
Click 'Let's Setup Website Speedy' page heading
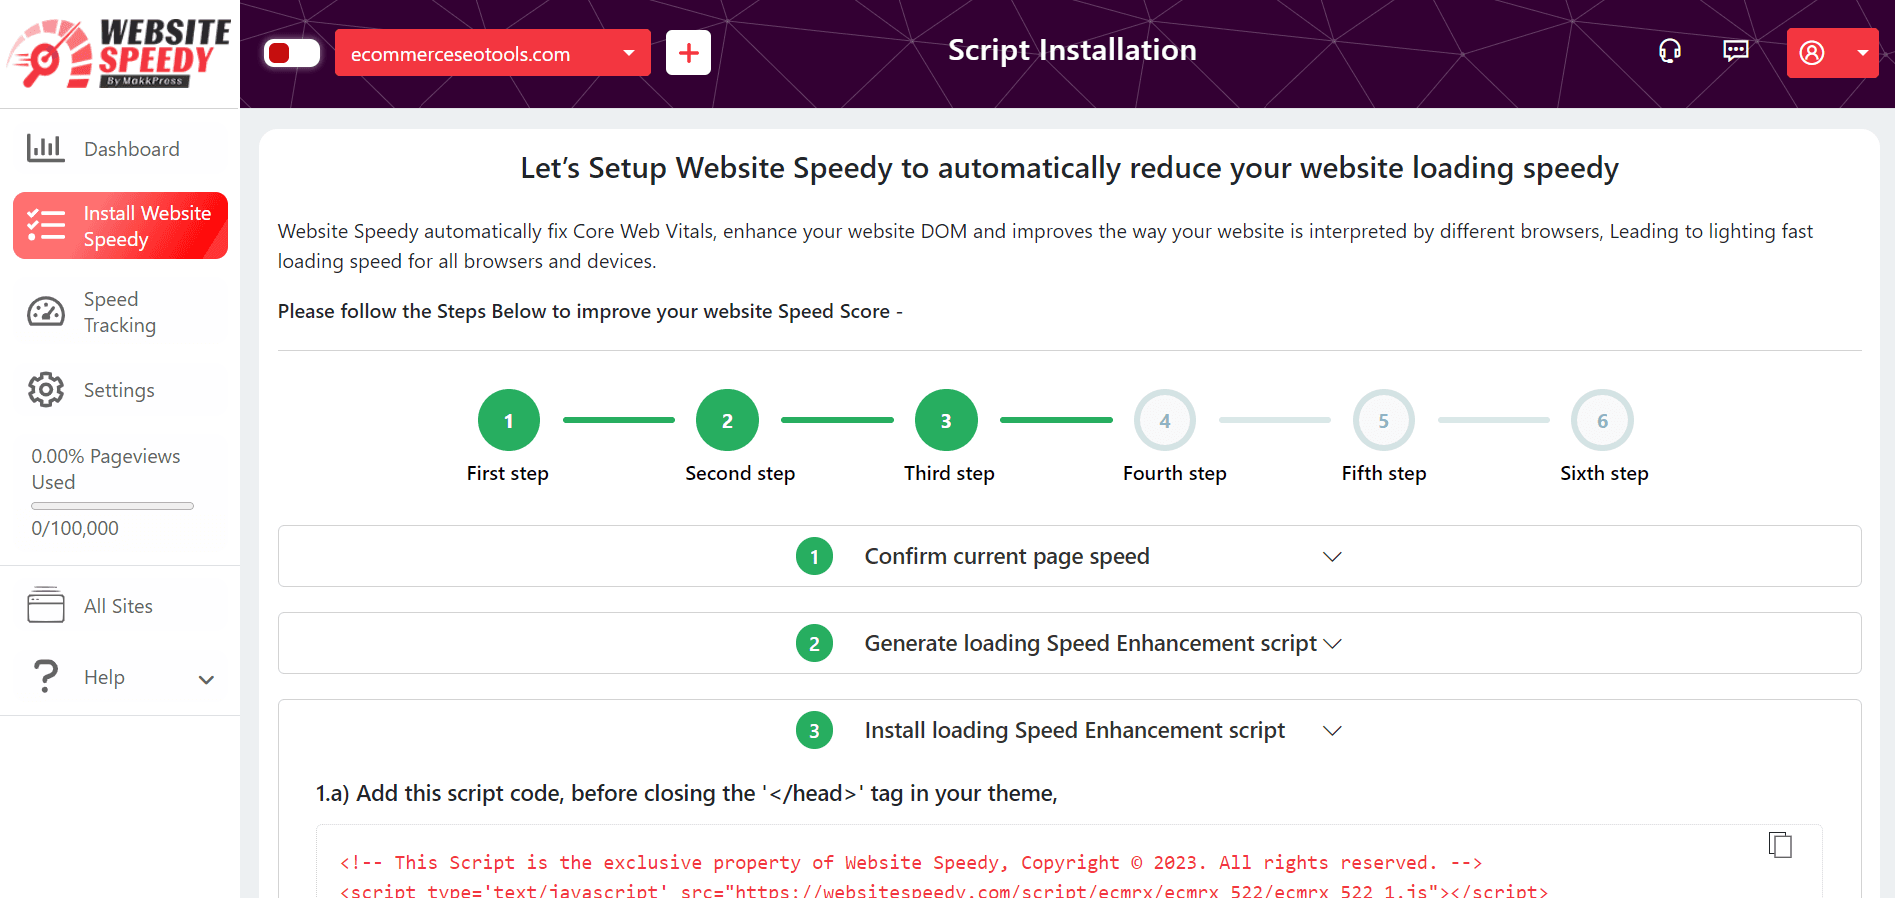coord(1069,168)
